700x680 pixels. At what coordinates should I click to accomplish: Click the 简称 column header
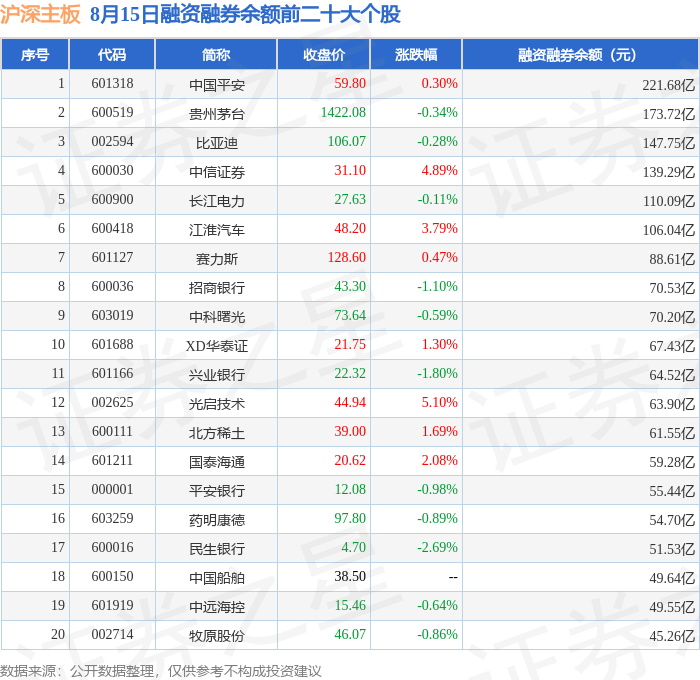coord(216,55)
